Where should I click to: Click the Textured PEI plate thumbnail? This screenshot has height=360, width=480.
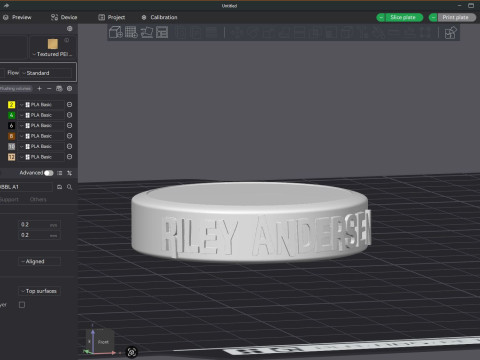(x=53, y=44)
